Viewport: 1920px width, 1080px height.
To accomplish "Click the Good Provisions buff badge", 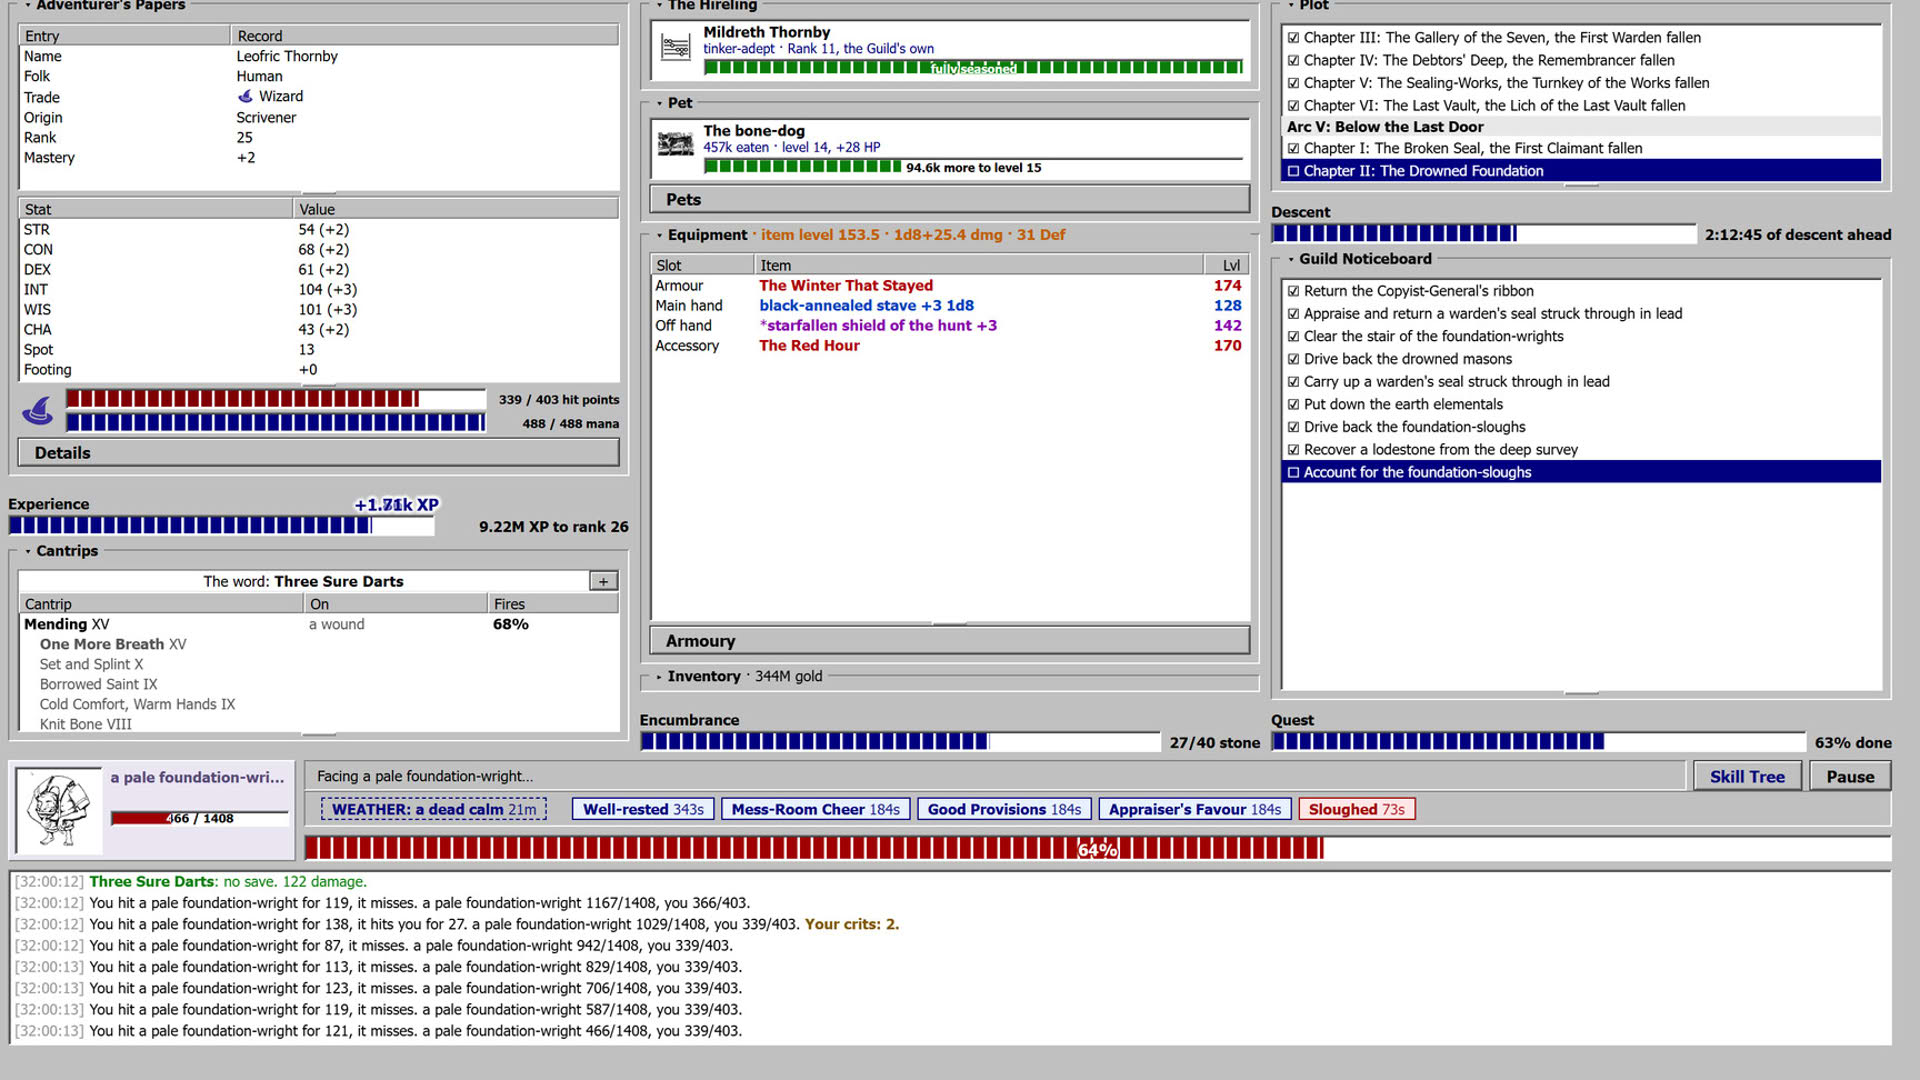I will coord(1004,809).
